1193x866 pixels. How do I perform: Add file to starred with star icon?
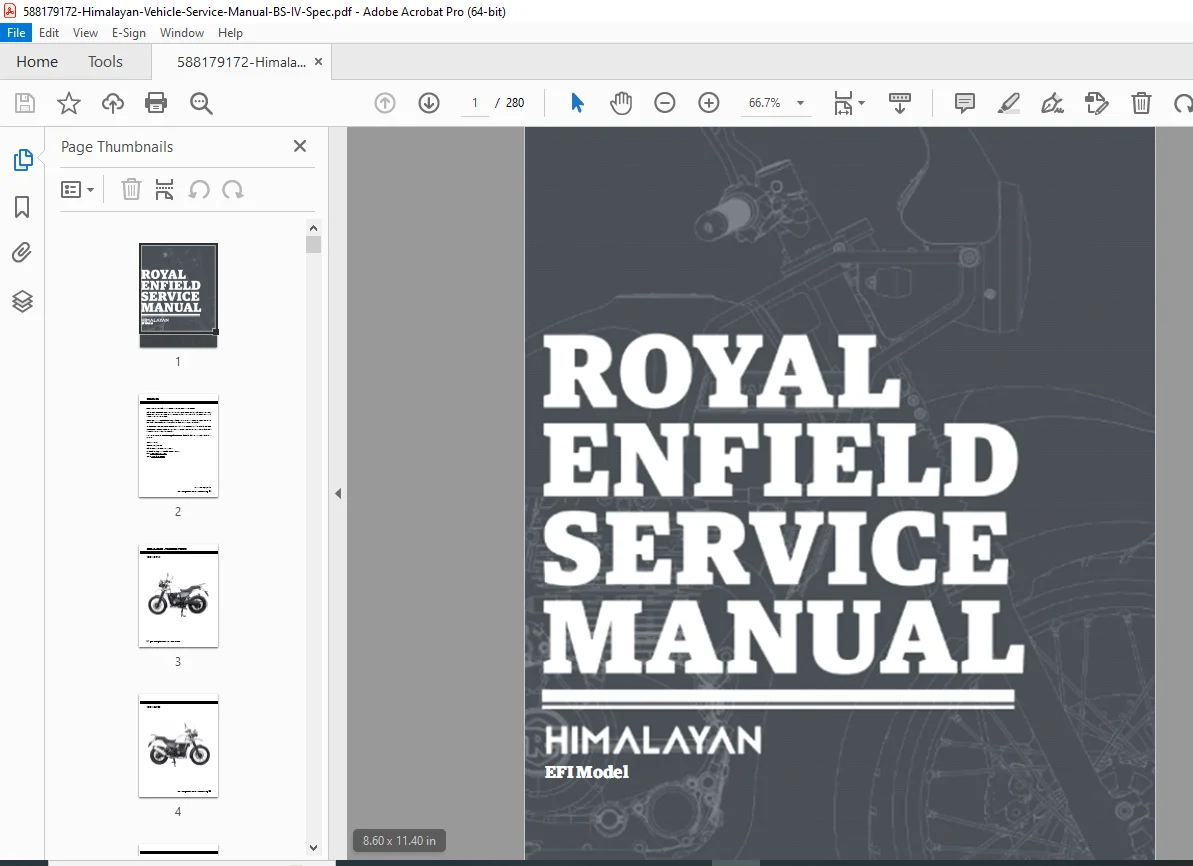click(68, 103)
